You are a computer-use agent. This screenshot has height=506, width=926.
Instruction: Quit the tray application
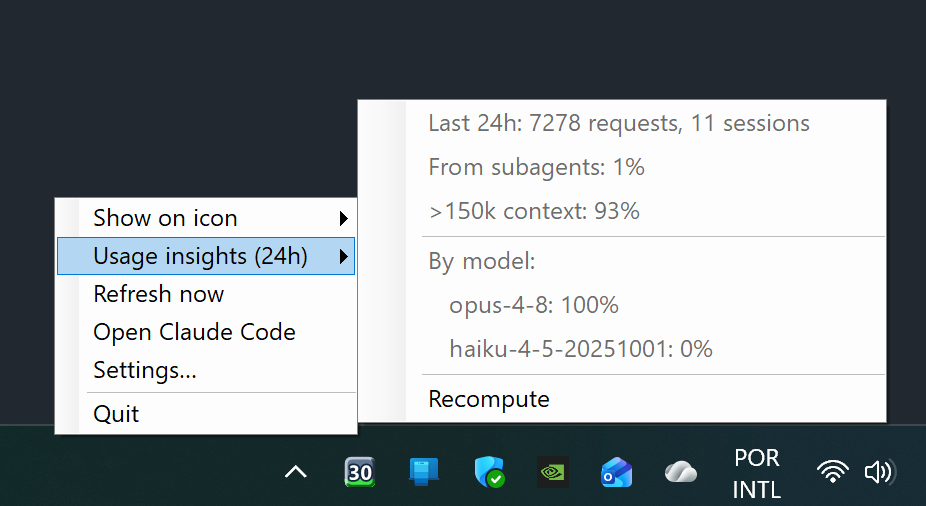pyautogui.click(x=206, y=414)
